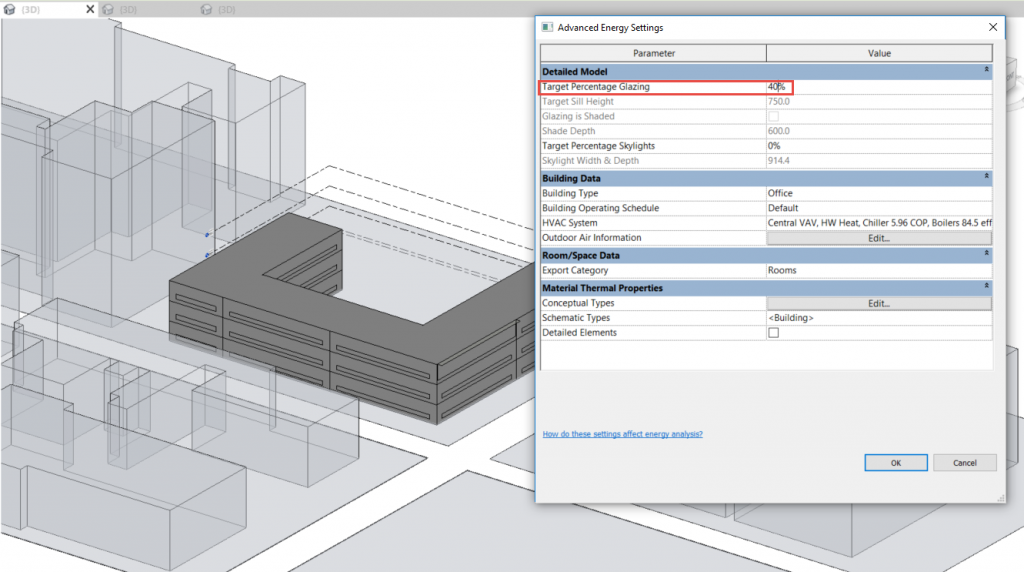
Task: Close the active (3D) view tab
Action: (90, 9)
